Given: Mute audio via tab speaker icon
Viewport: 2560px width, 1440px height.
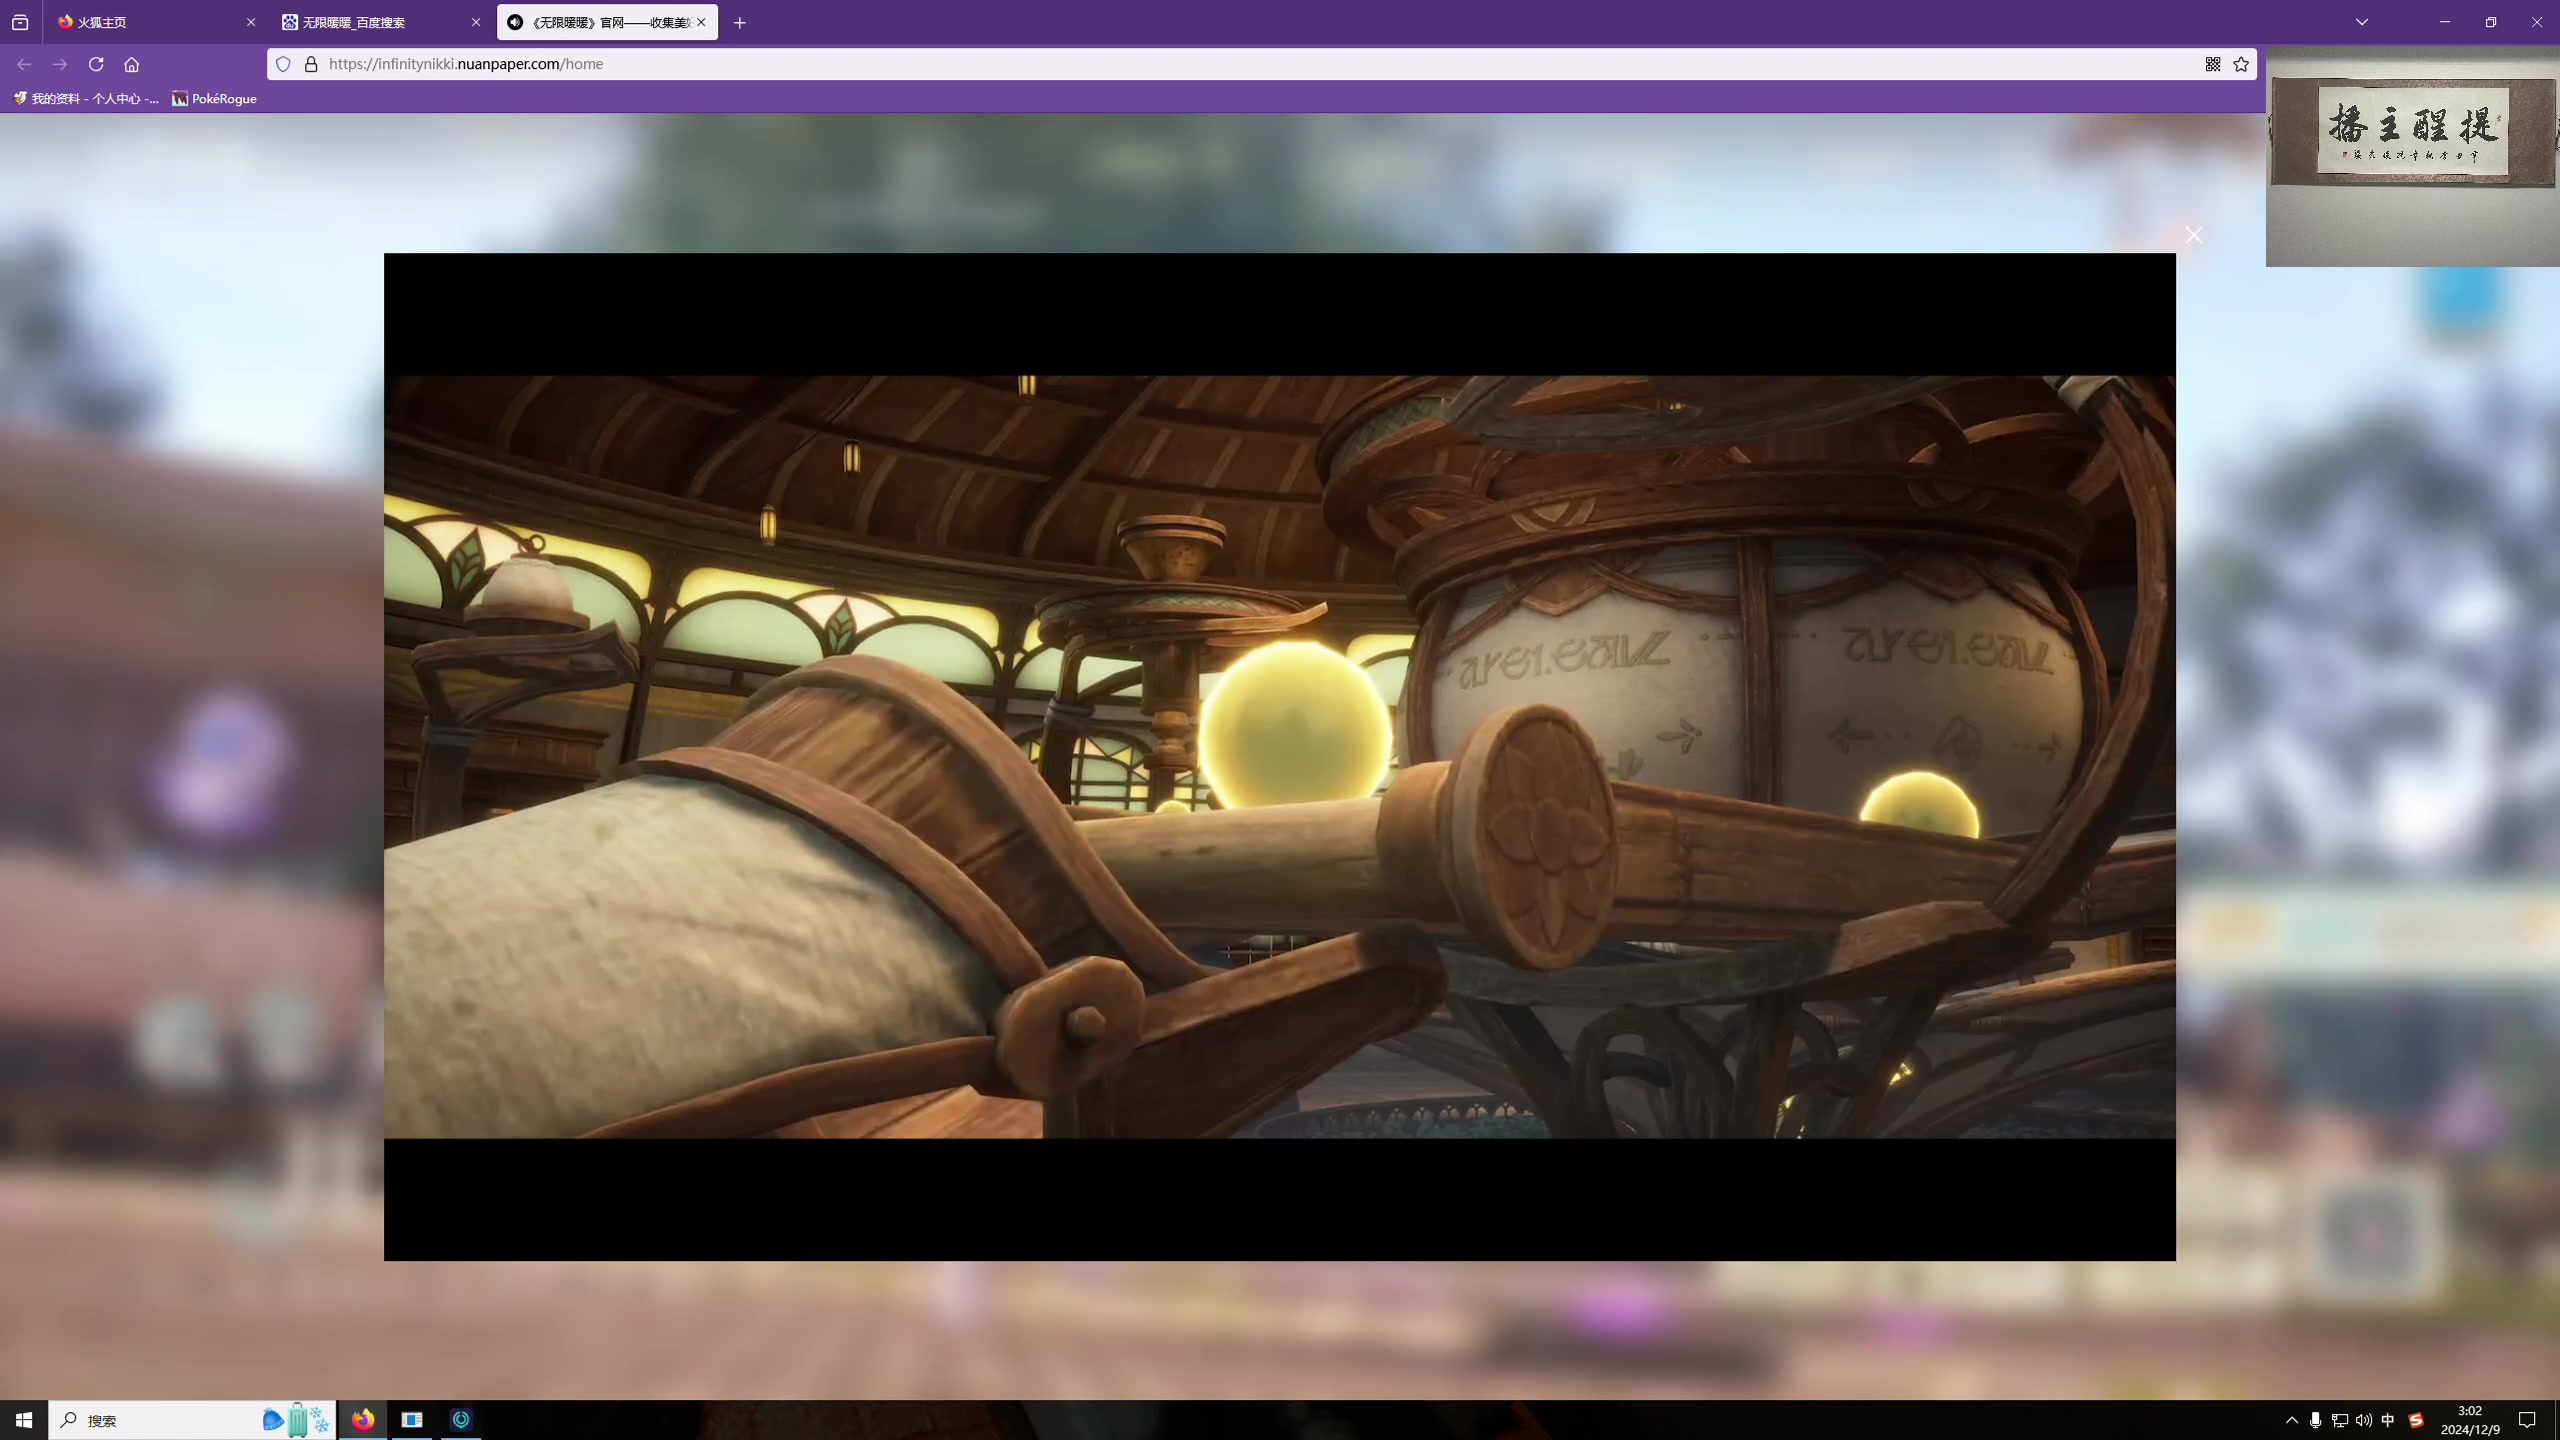Looking at the screenshot, I should [515, 22].
